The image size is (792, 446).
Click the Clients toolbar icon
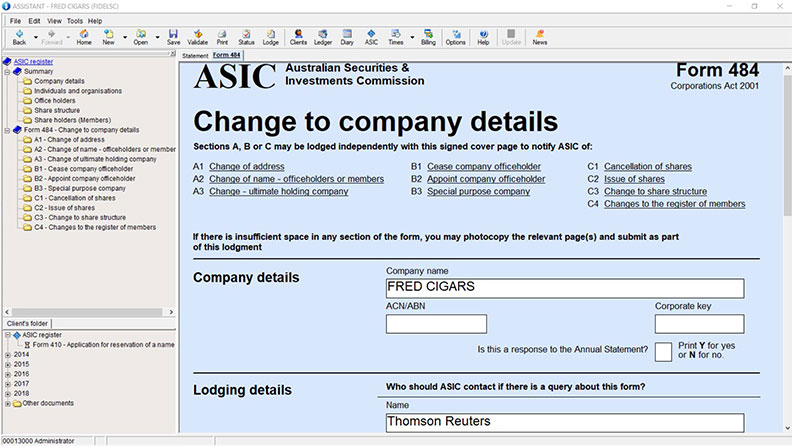pyautogui.click(x=298, y=37)
